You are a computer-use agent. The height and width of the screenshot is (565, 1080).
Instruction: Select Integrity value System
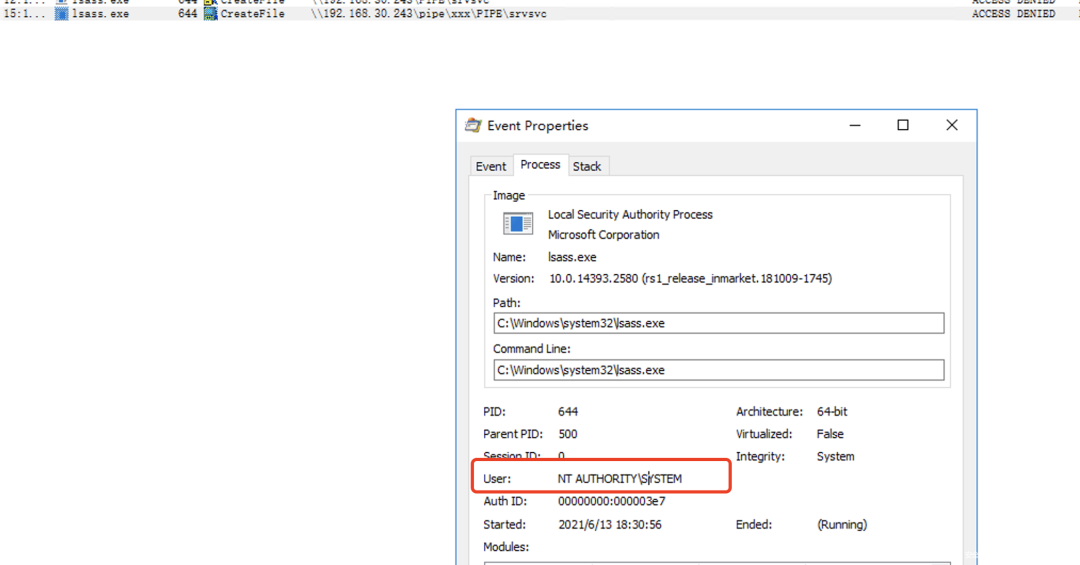835,456
